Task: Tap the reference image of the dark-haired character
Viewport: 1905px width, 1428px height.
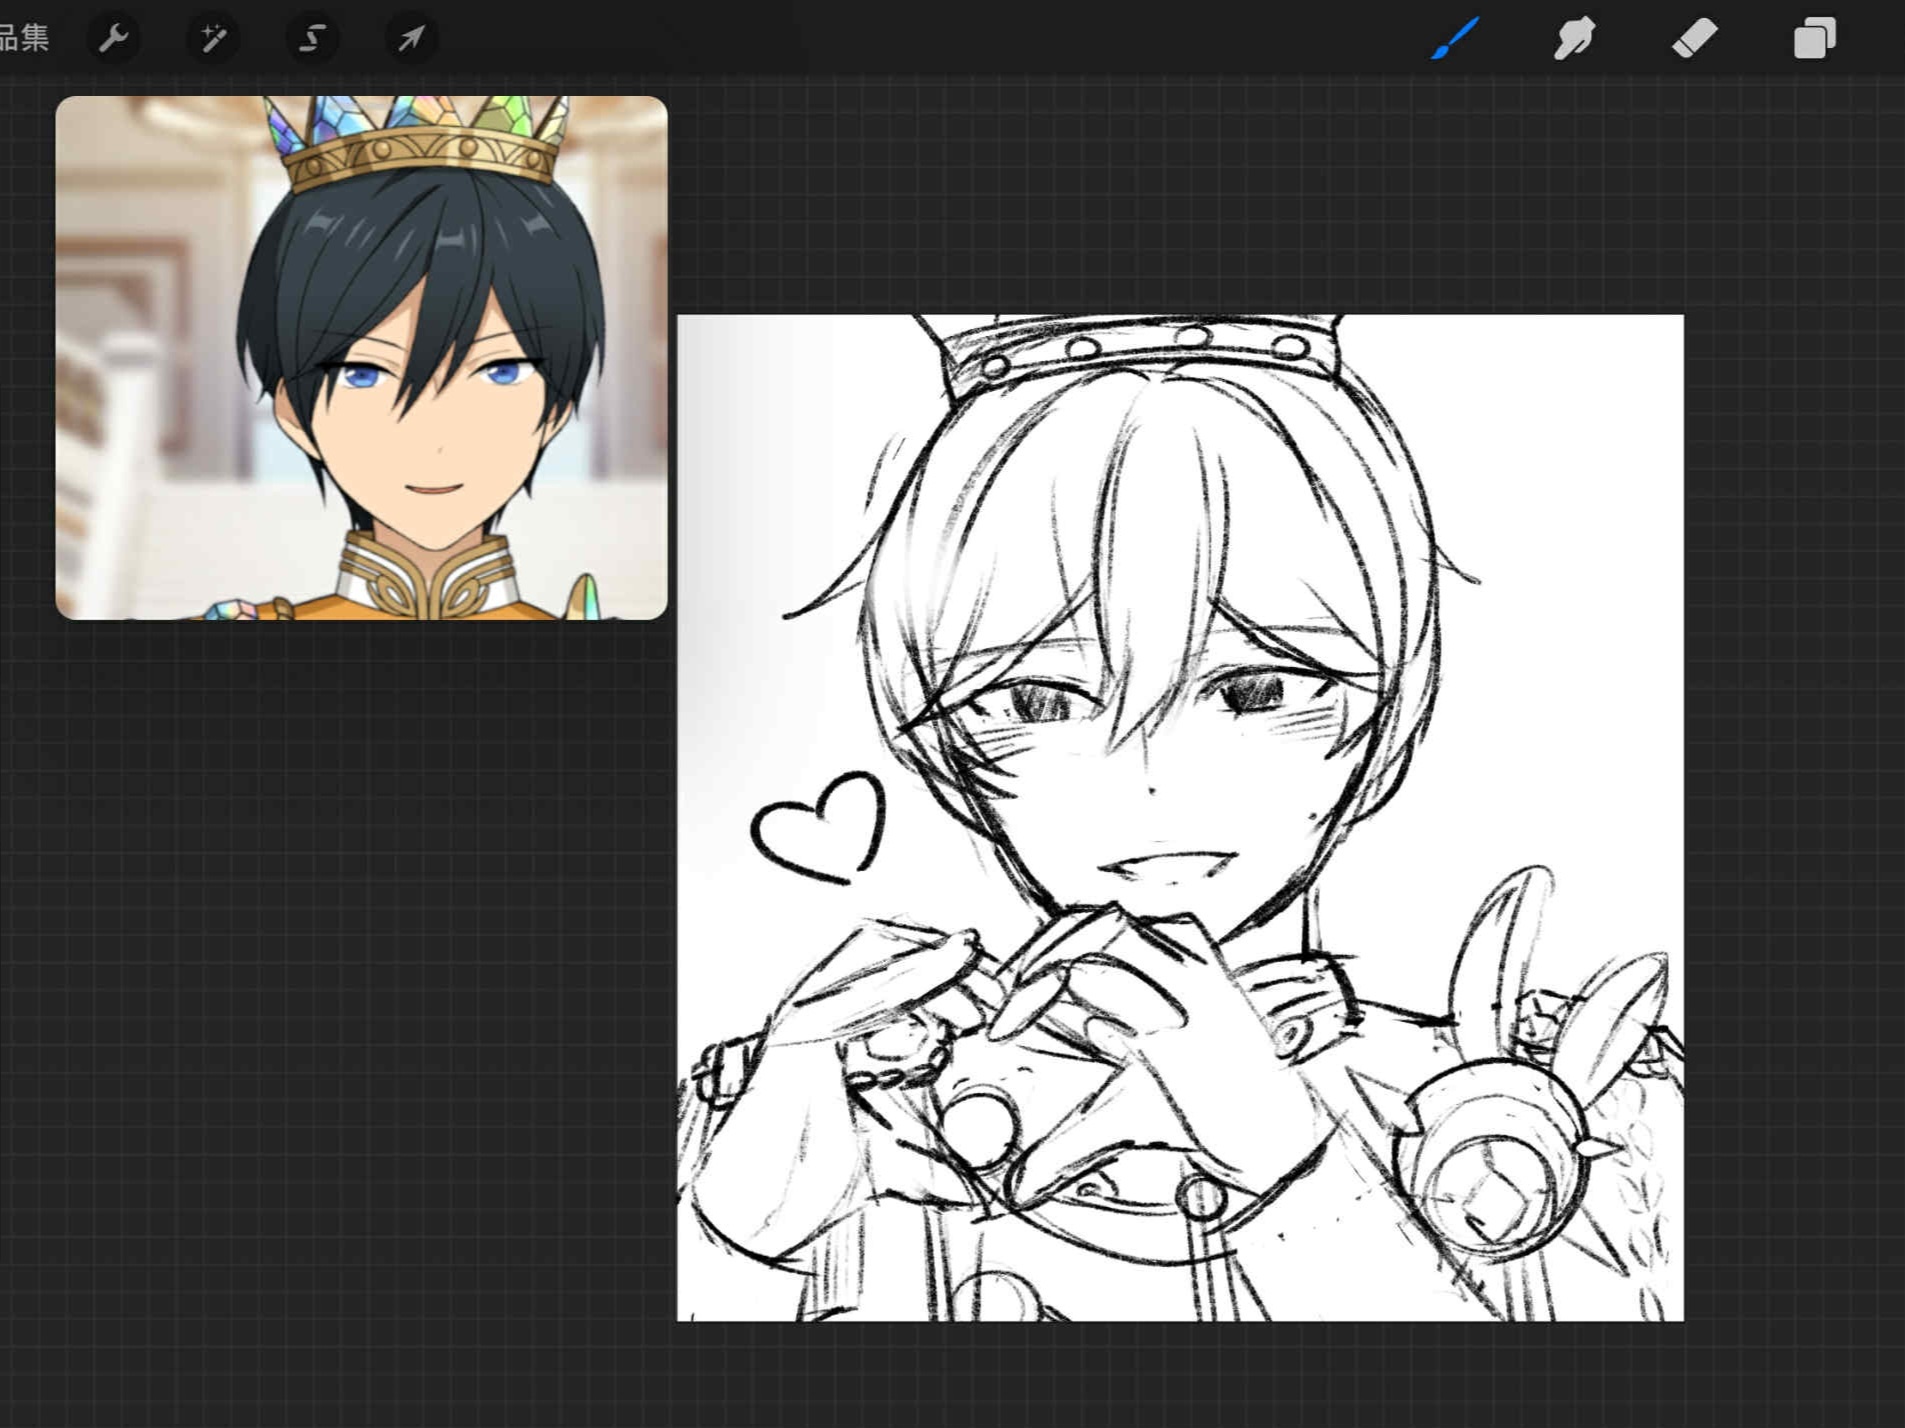Action: coord(361,357)
